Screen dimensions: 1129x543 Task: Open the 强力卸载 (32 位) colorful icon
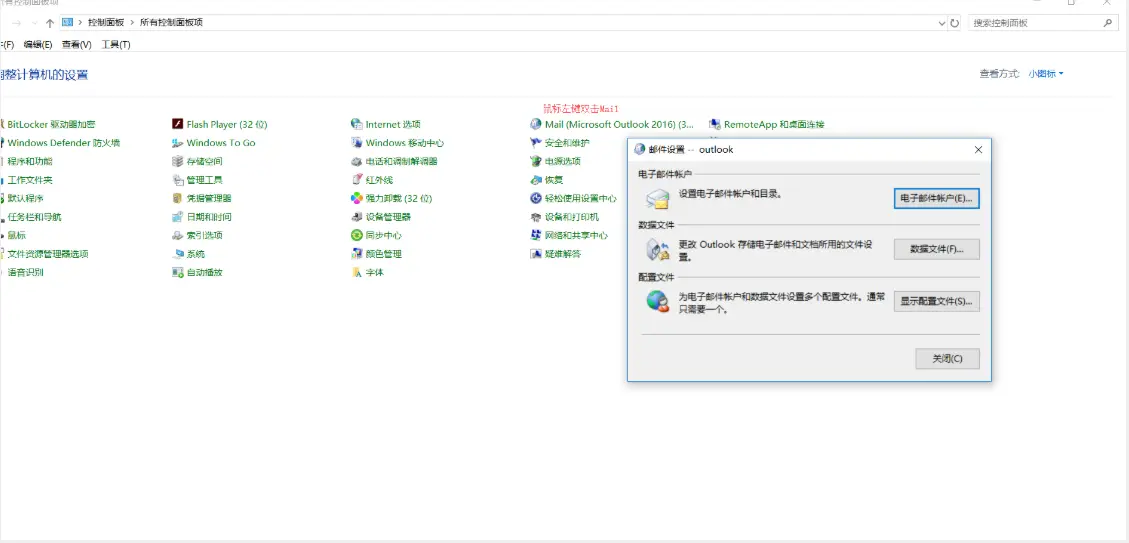pos(356,198)
